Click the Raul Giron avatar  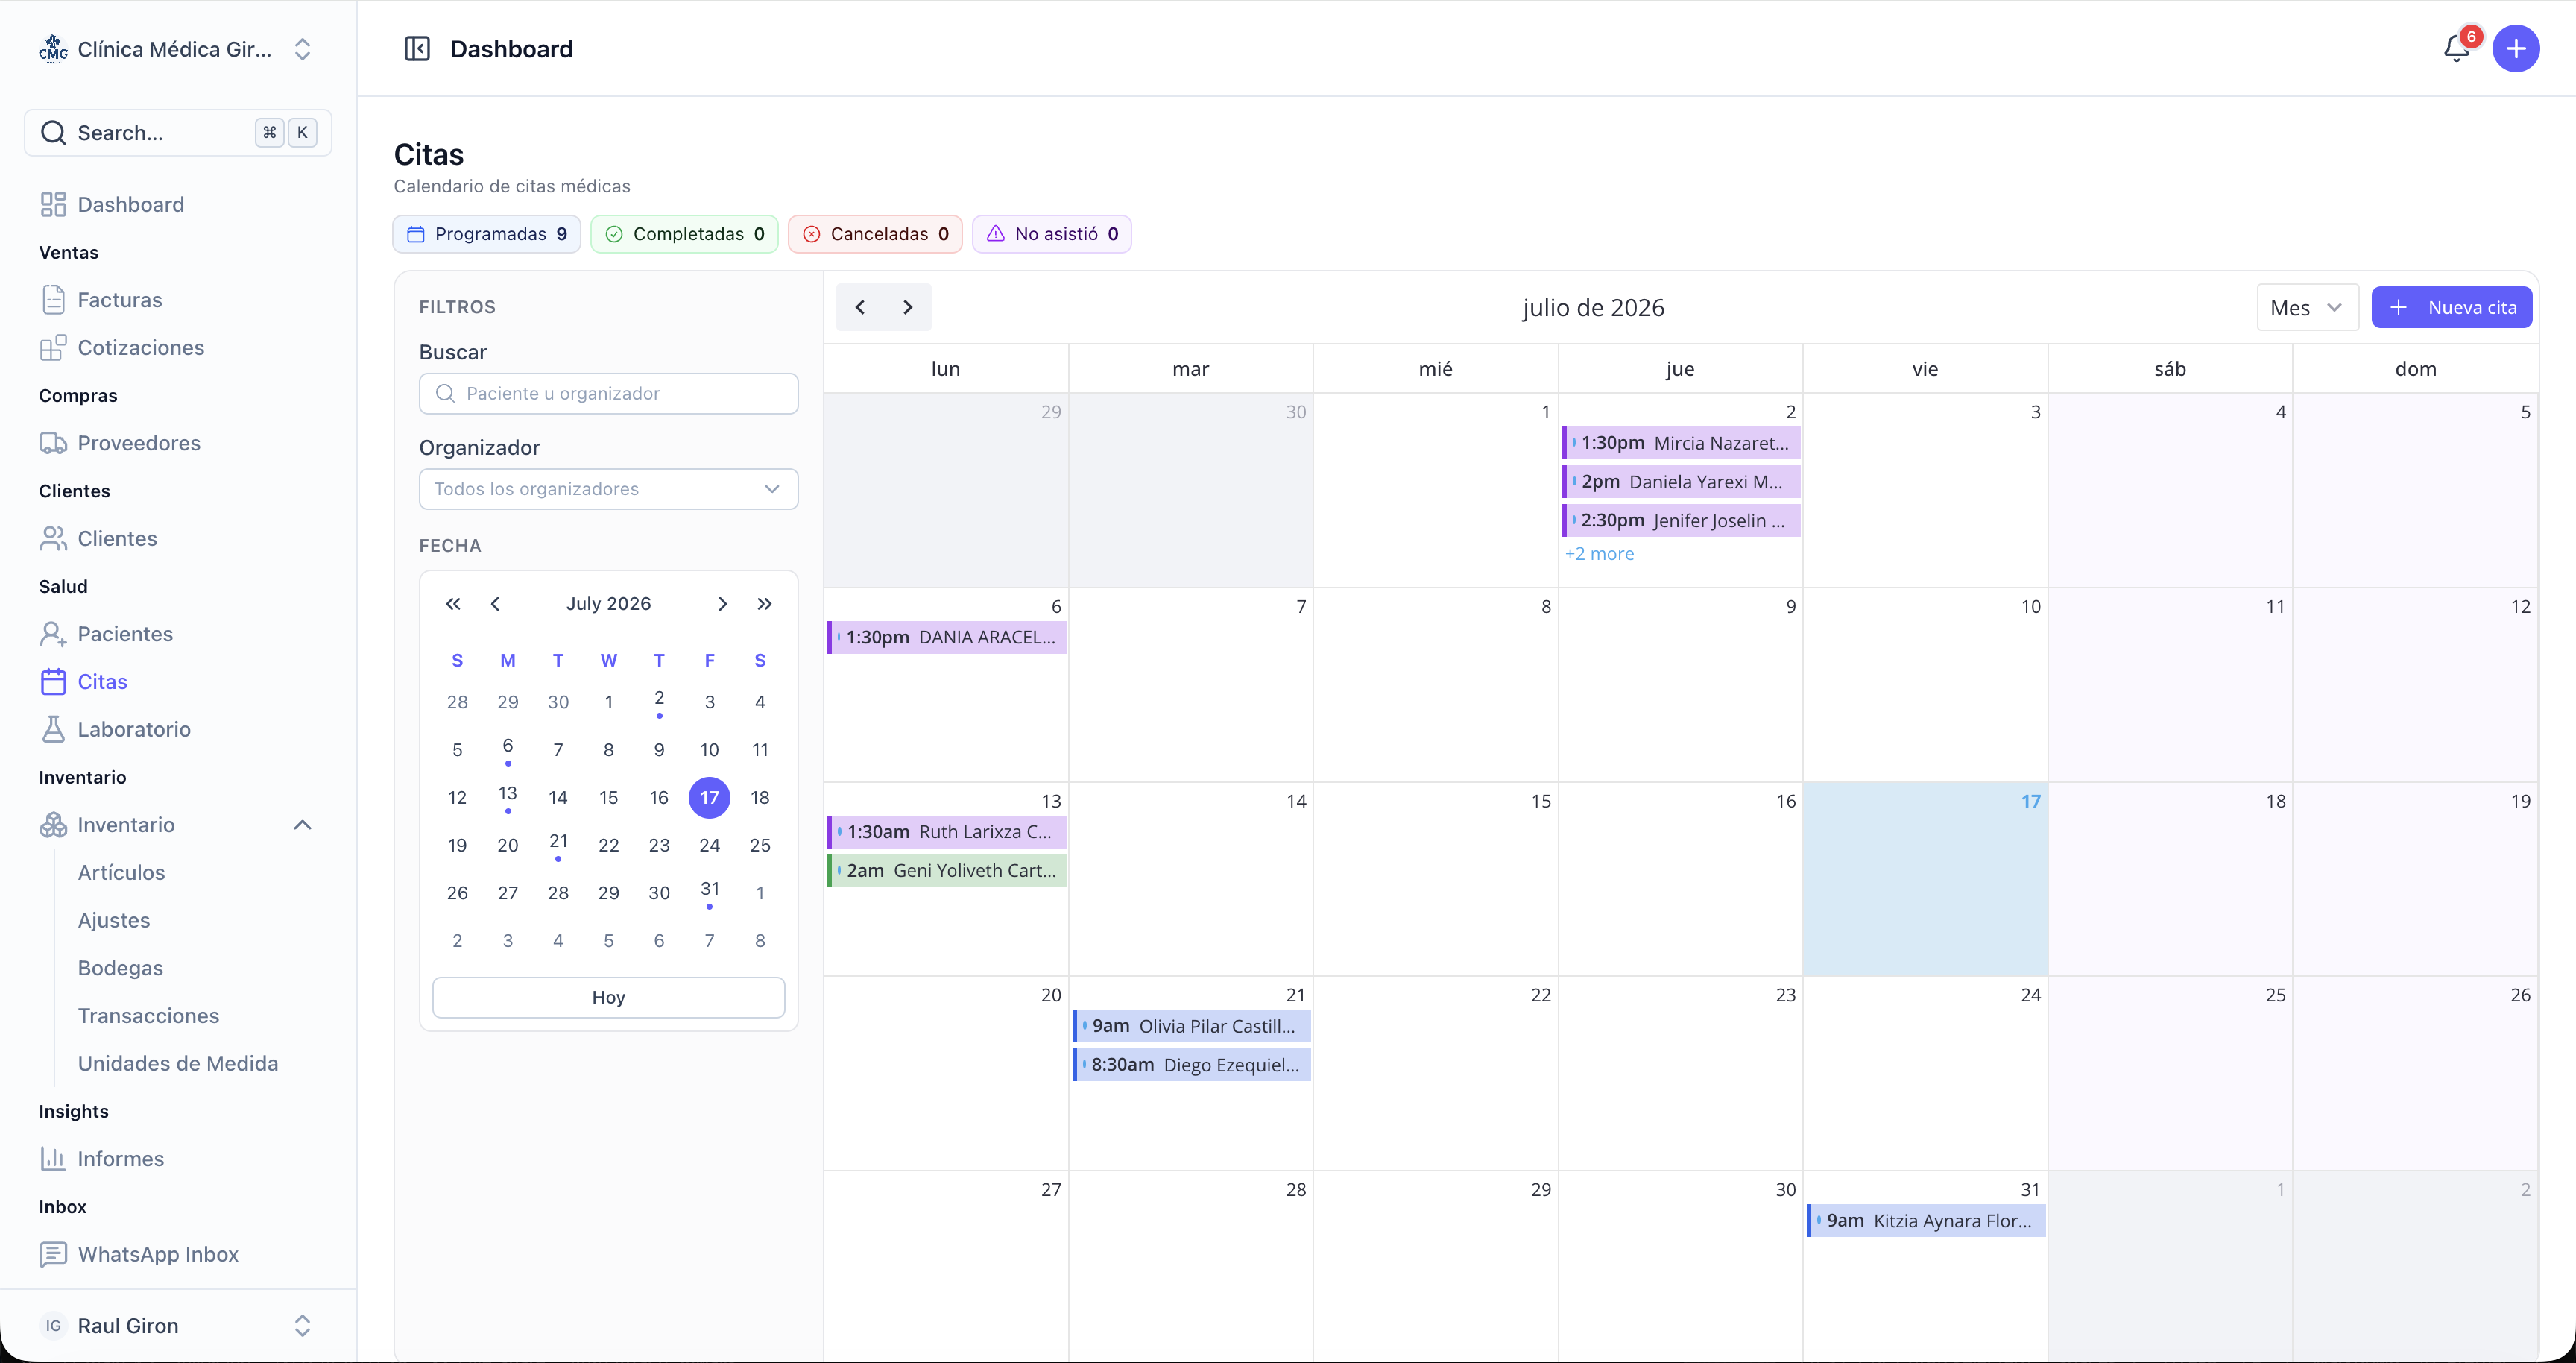pyautogui.click(x=53, y=1326)
